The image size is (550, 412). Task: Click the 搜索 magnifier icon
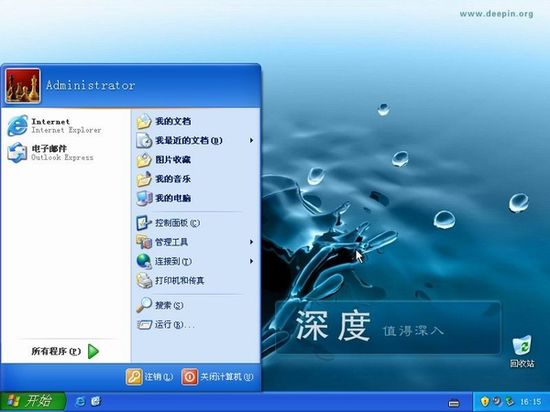[x=144, y=305]
